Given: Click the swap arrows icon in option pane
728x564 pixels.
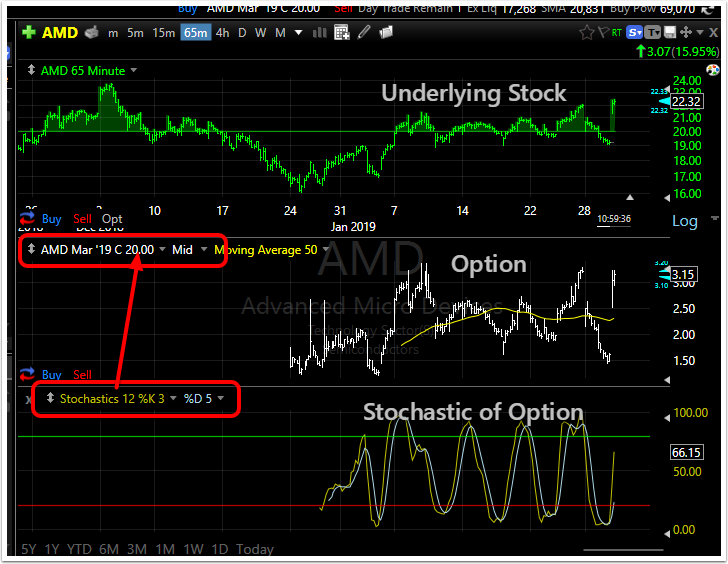Looking at the screenshot, I should click(27, 374).
